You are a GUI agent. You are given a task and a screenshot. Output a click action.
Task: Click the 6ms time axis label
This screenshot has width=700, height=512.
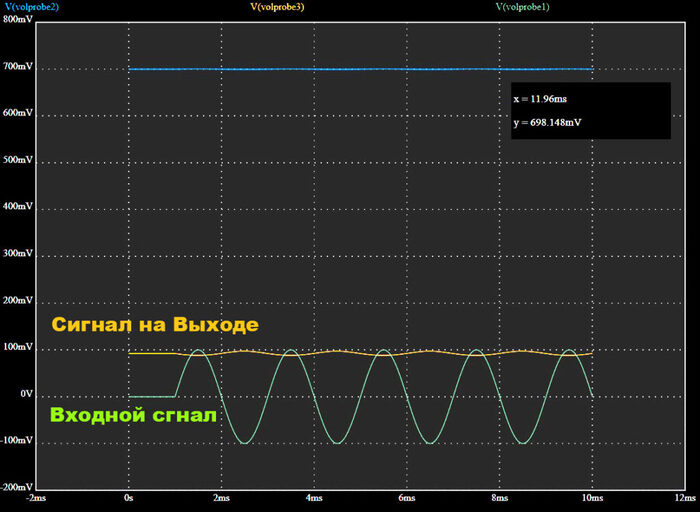click(406, 498)
